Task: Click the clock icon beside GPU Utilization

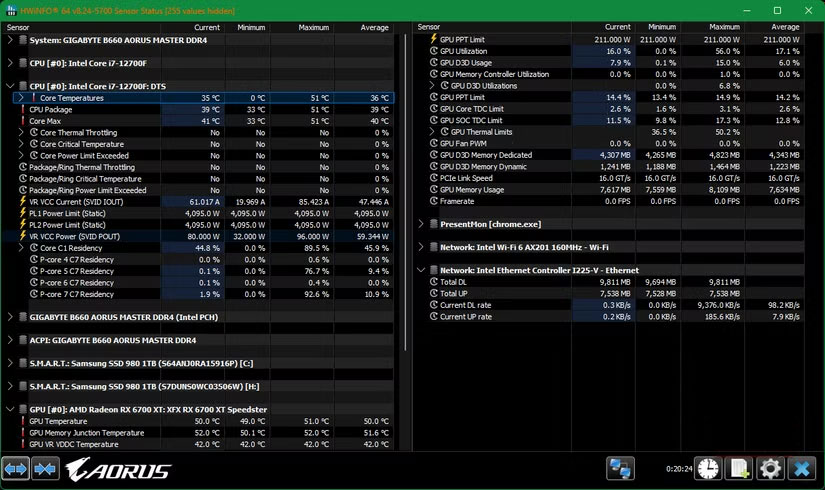Action: pos(434,51)
